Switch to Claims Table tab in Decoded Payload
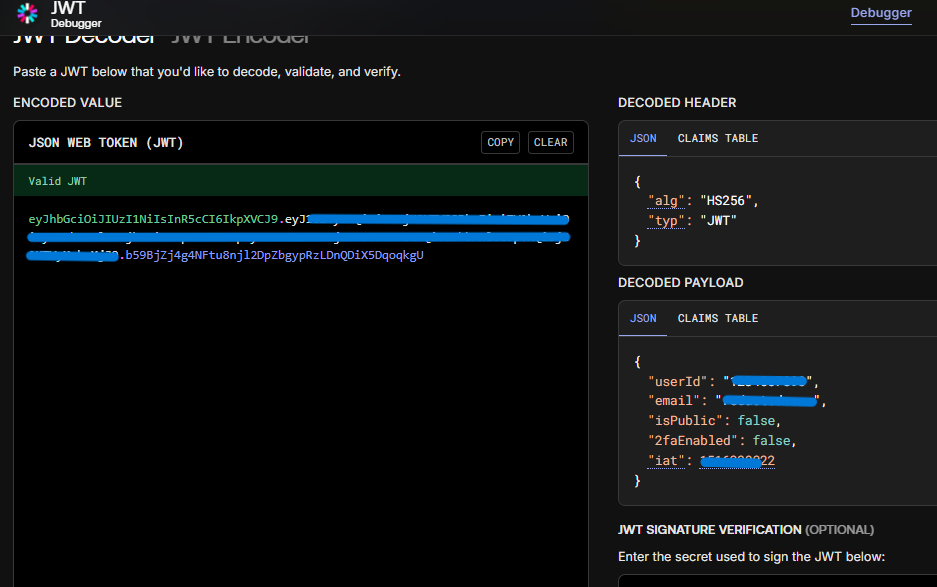The height and width of the screenshot is (587, 937). pos(718,318)
